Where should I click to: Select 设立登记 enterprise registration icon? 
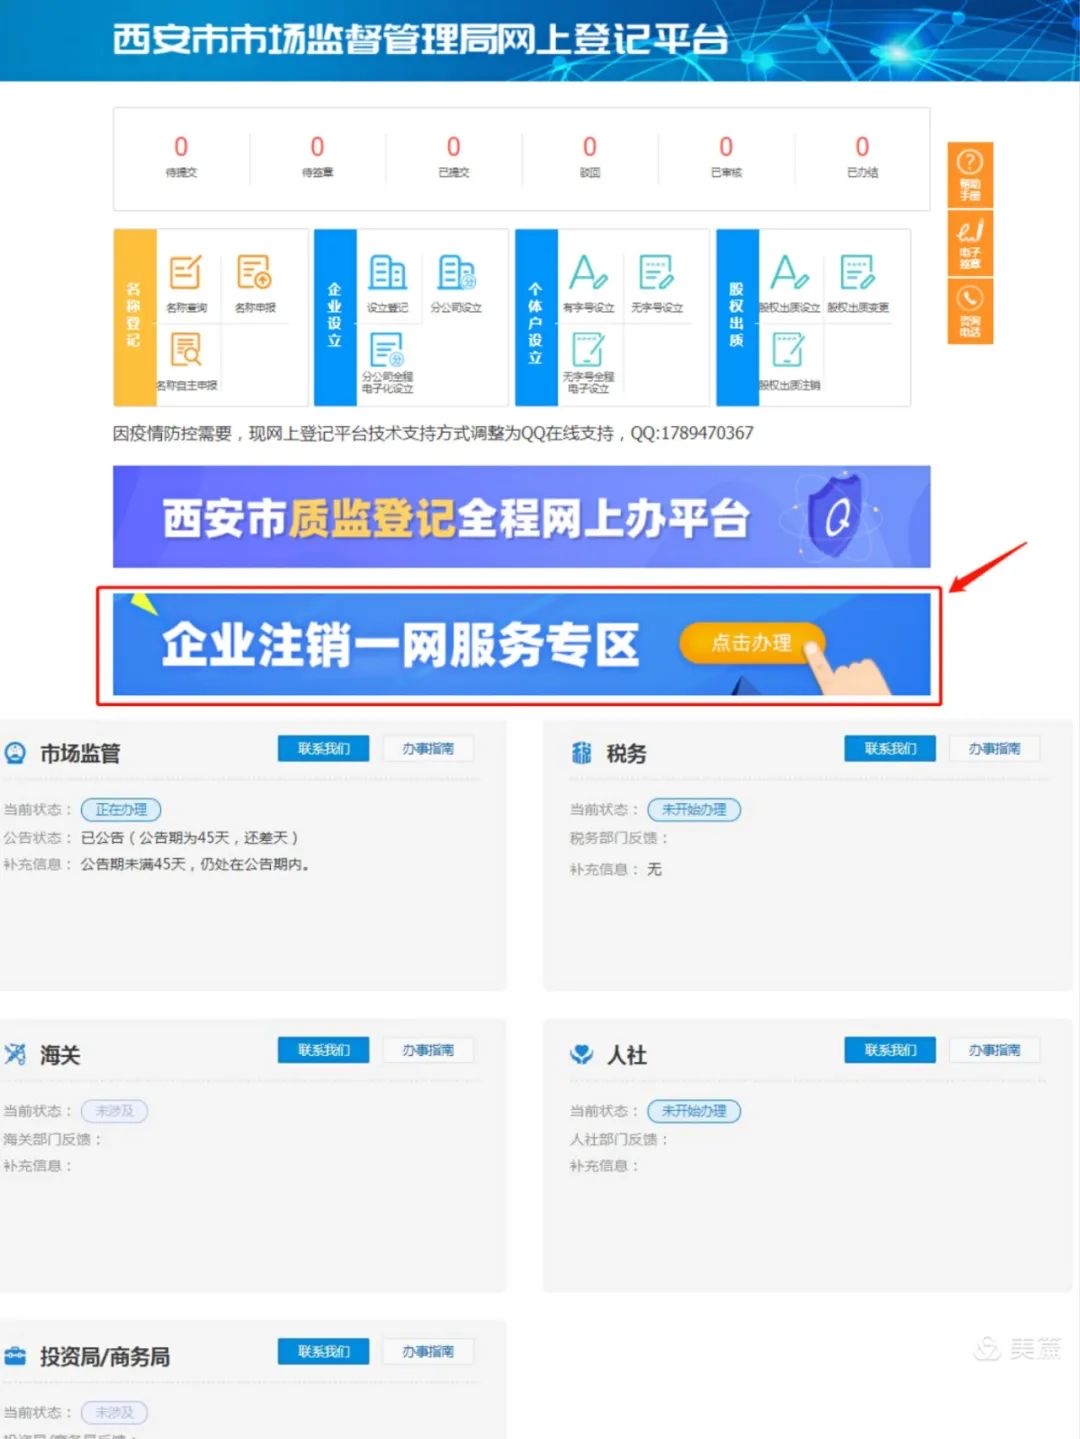(387, 273)
